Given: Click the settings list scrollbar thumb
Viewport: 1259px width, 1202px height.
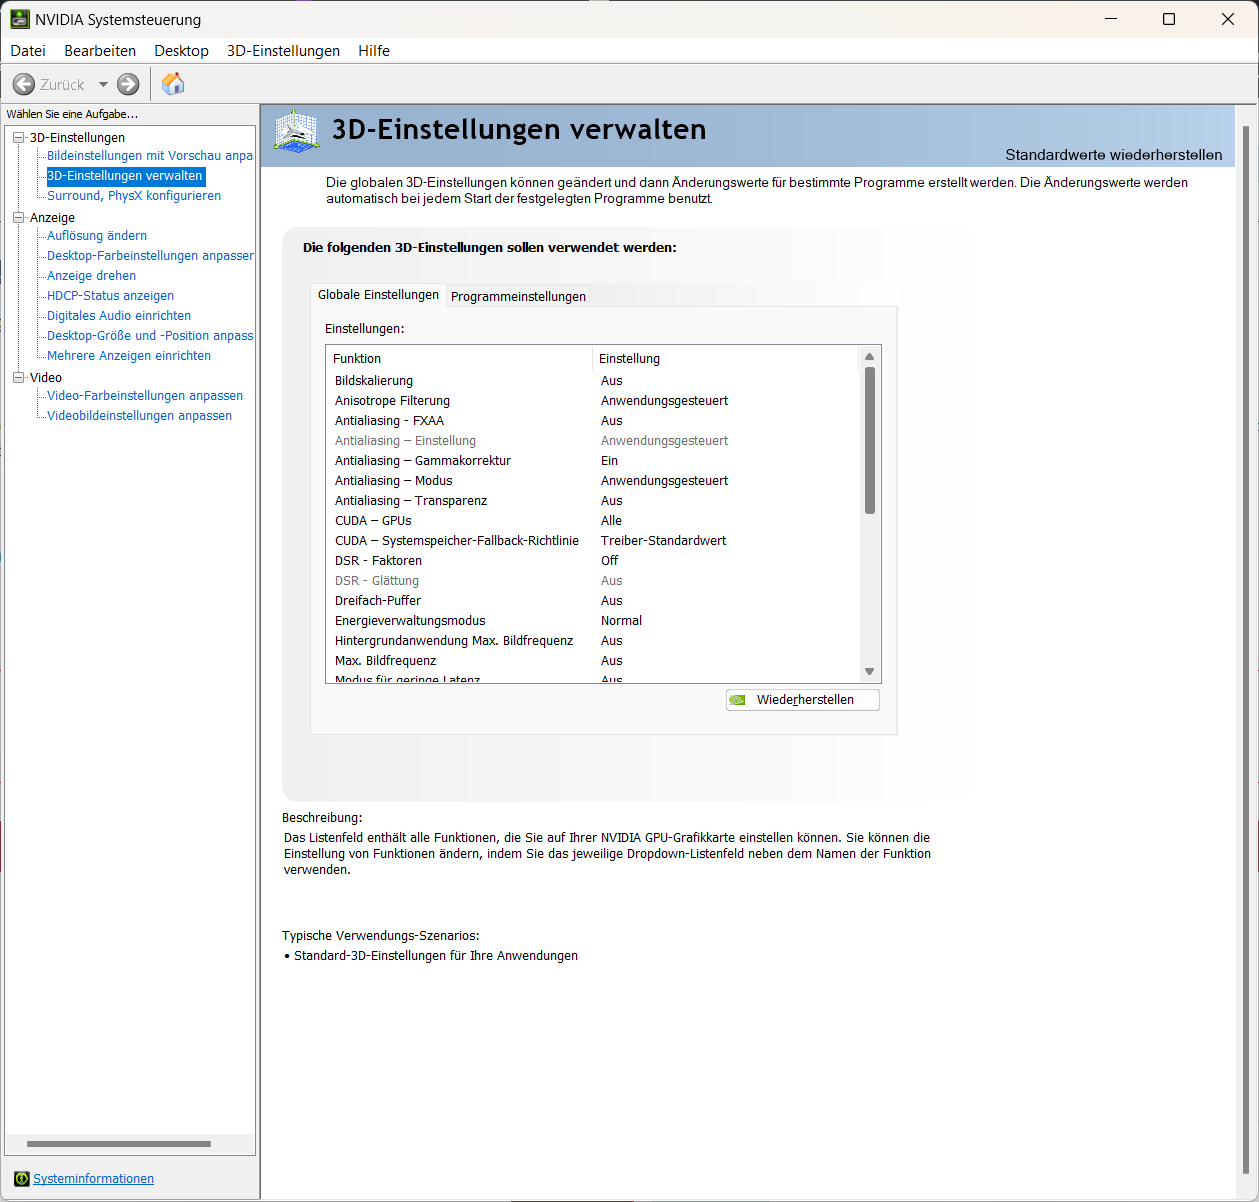Looking at the screenshot, I should point(869,440).
